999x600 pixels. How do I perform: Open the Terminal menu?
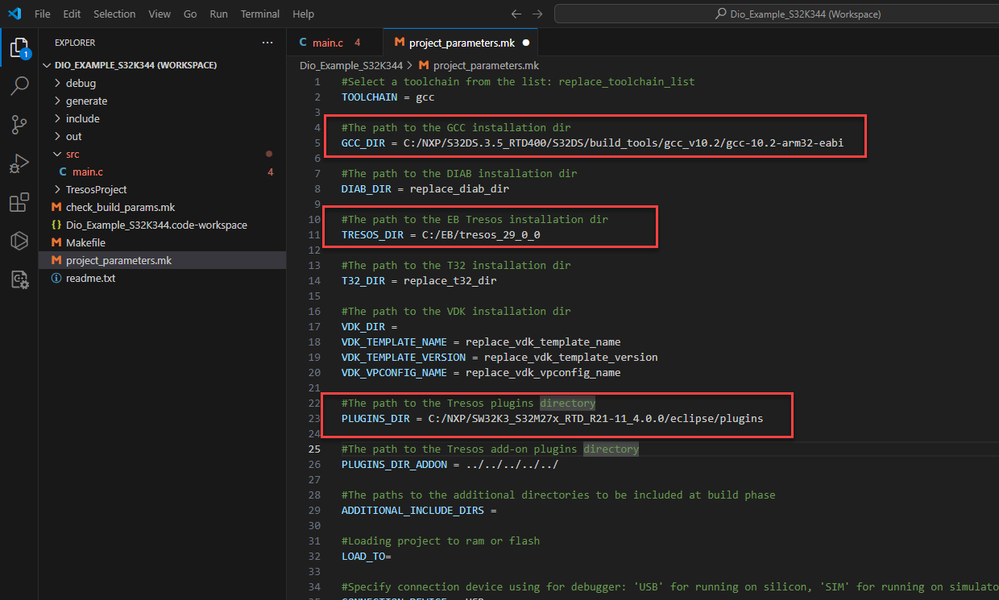click(259, 14)
